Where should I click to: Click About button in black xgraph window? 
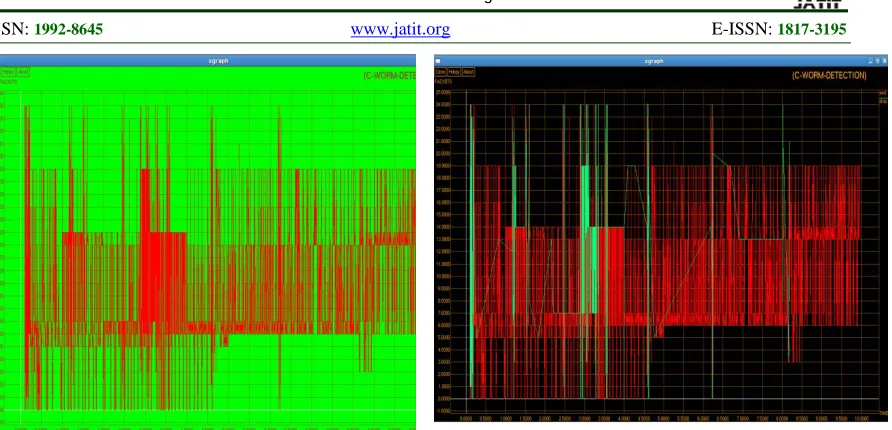click(x=468, y=72)
